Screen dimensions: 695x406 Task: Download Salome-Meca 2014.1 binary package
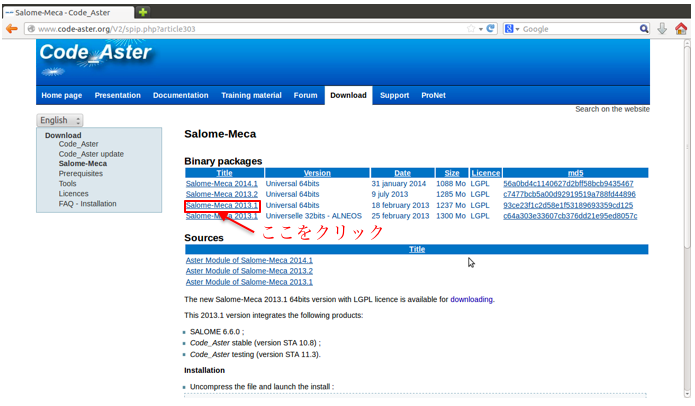(x=222, y=183)
